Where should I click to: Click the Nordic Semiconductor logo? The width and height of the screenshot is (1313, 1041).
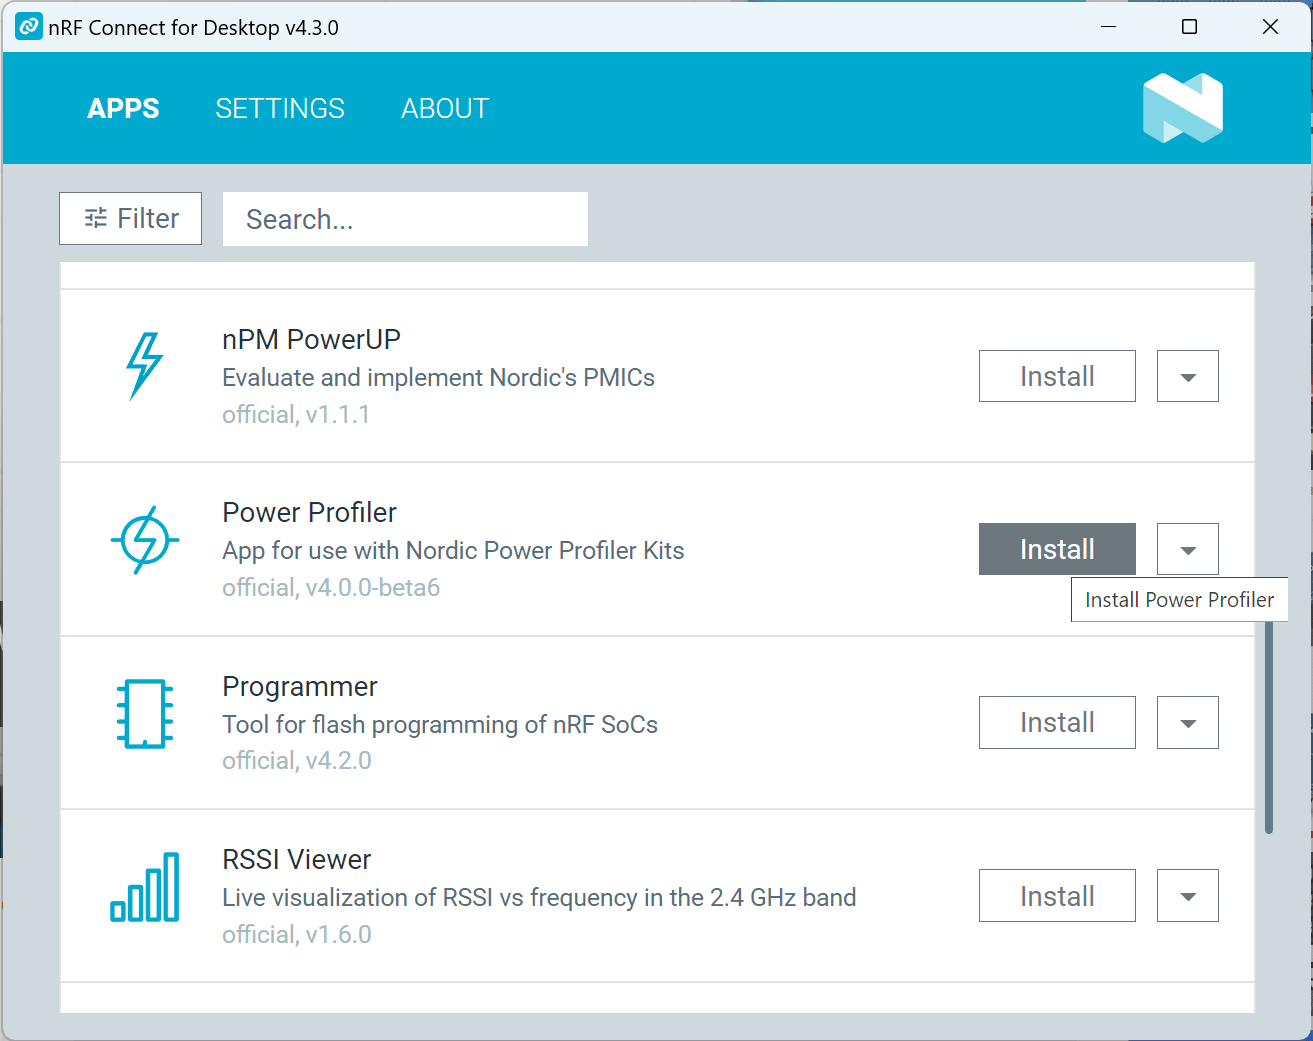click(x=1183, y=108)
